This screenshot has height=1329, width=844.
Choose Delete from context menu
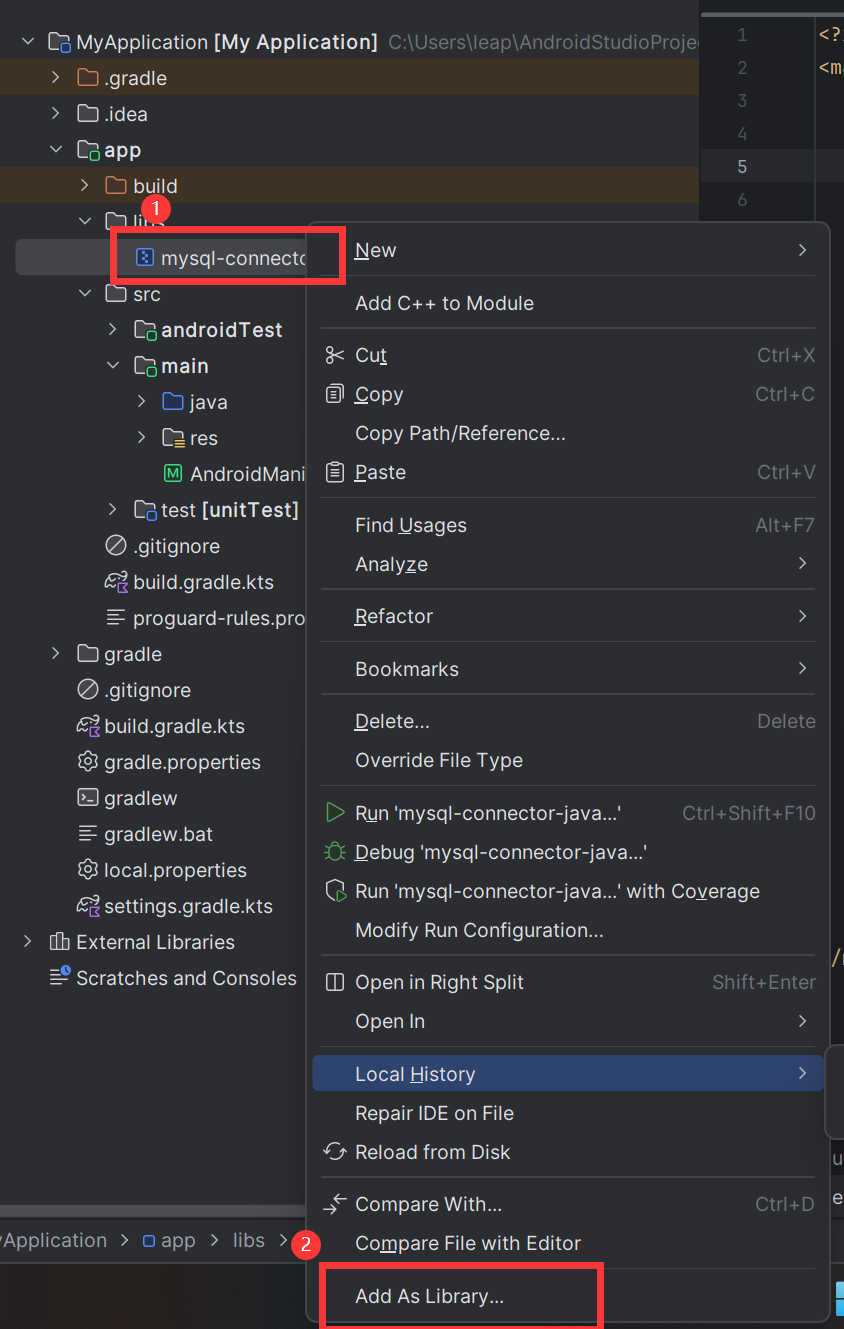(x=392, y=721)
